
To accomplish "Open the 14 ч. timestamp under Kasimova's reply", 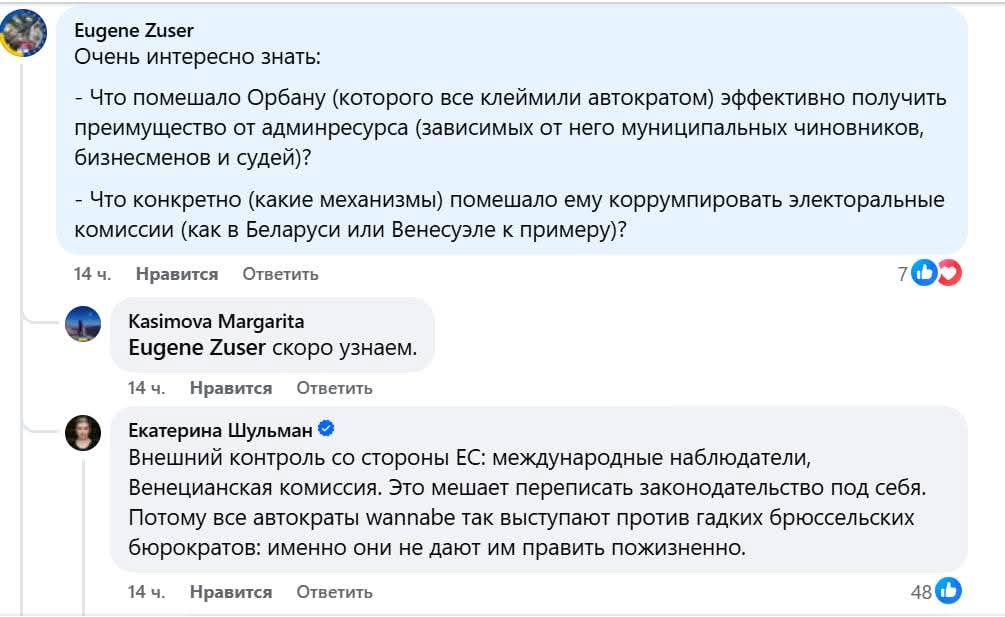I will tap(146, 387).
